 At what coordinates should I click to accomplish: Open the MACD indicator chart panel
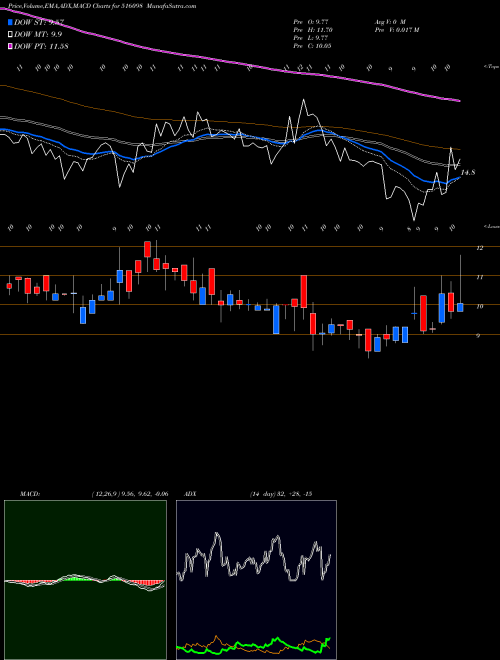85,580
